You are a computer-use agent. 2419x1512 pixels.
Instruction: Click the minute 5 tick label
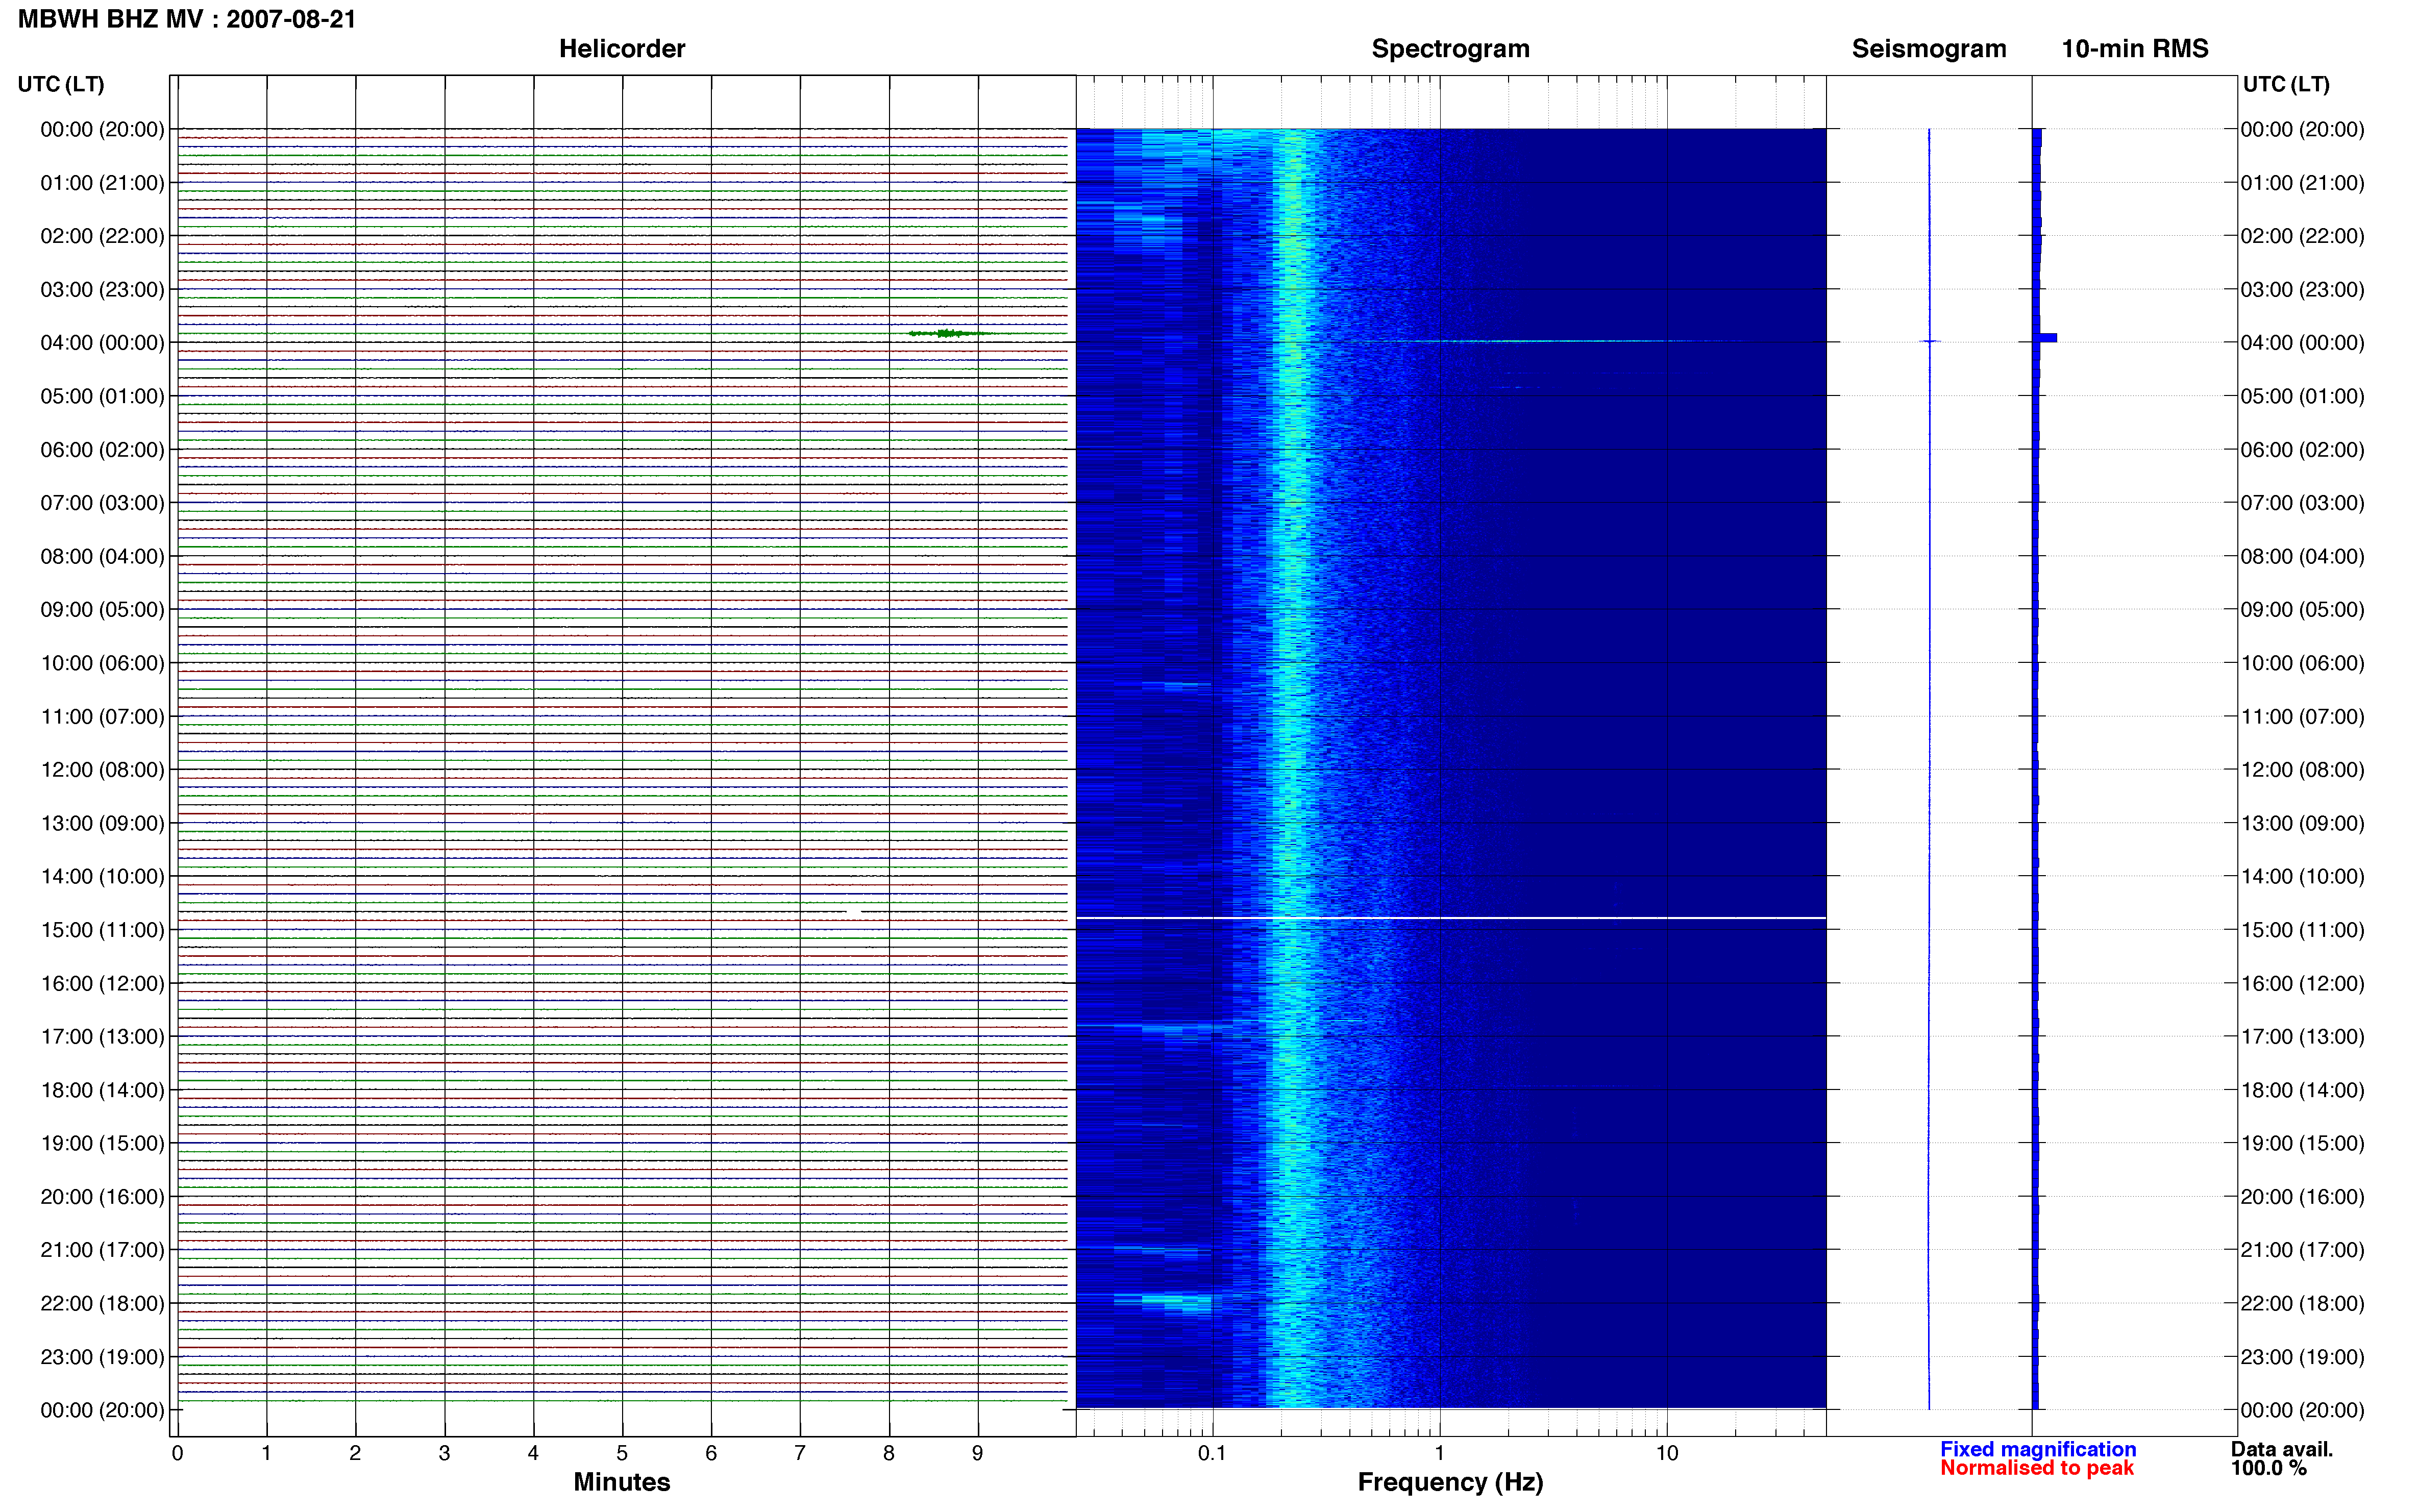pyautogui.click(x=622, y=1453)
